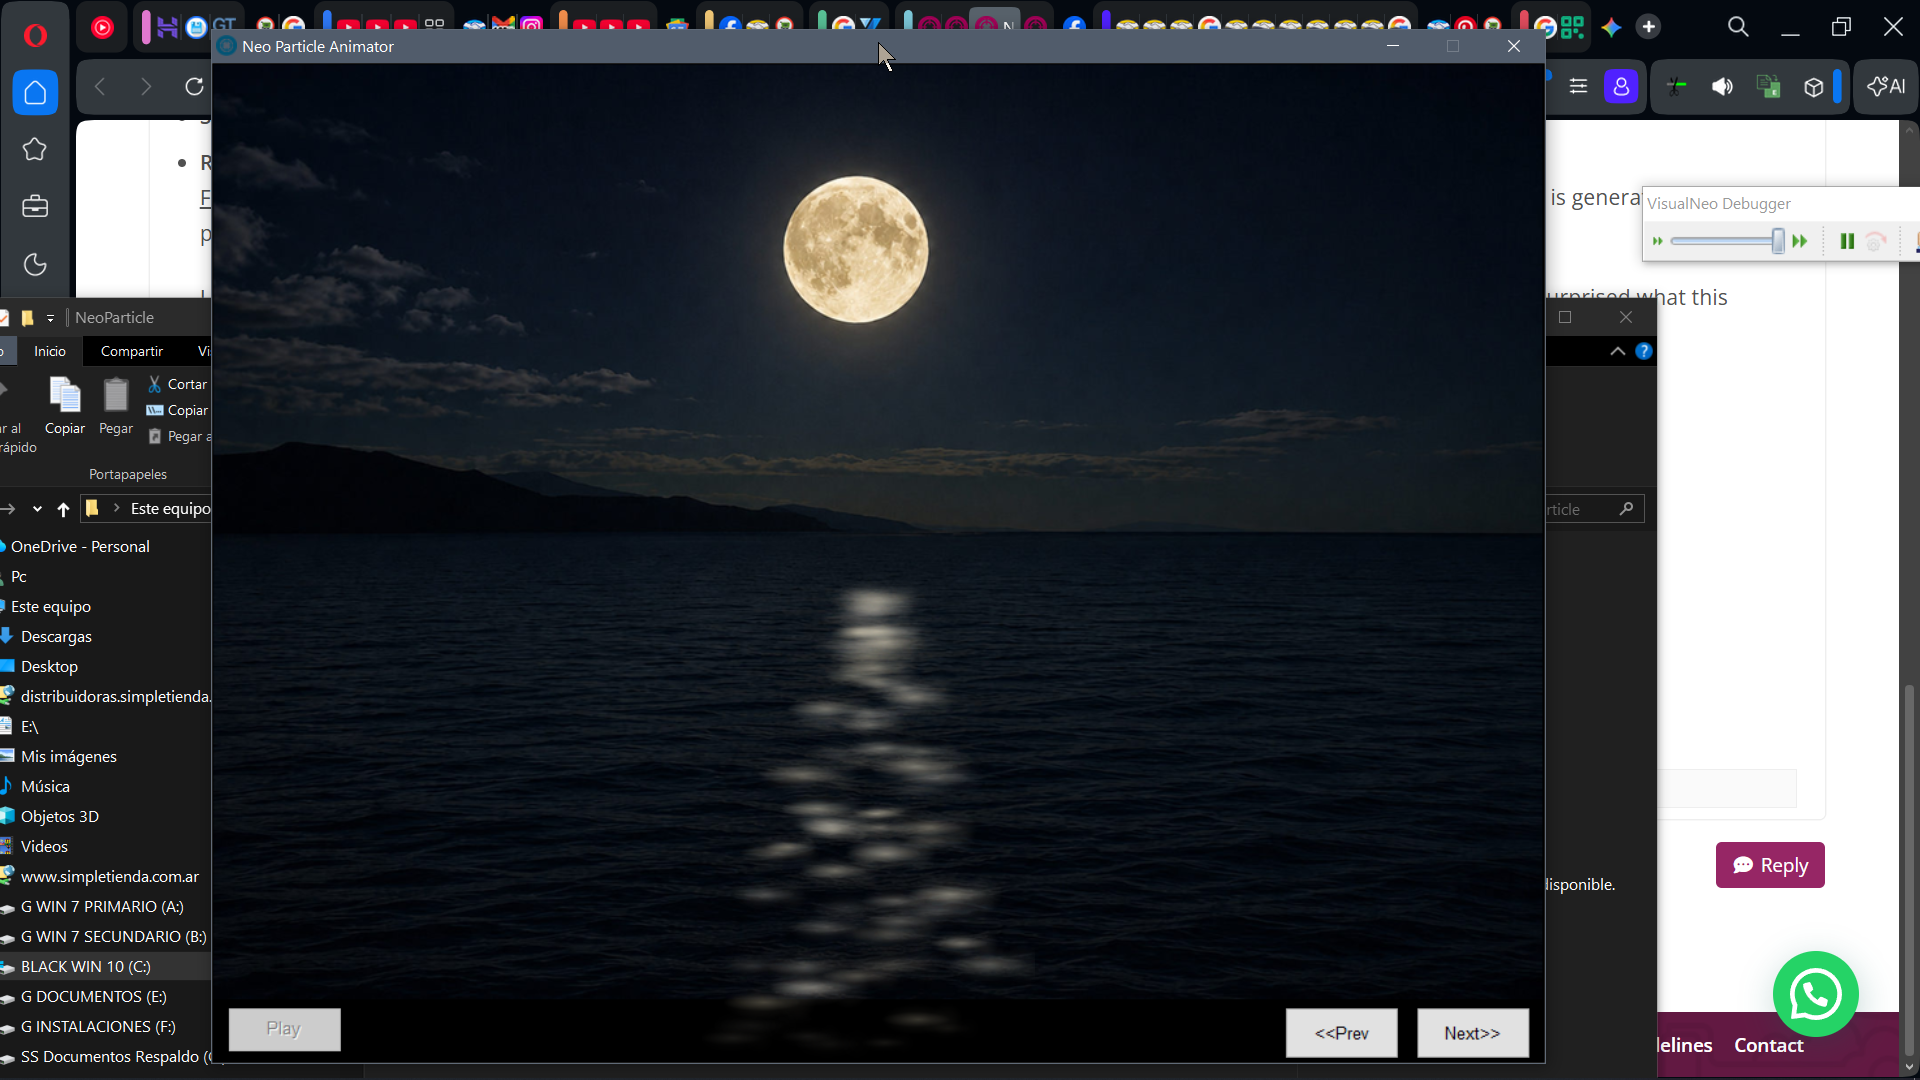Open the WhatsApp chat floating button
Screen dimensions: 1920x1080
pos(1816,994)
